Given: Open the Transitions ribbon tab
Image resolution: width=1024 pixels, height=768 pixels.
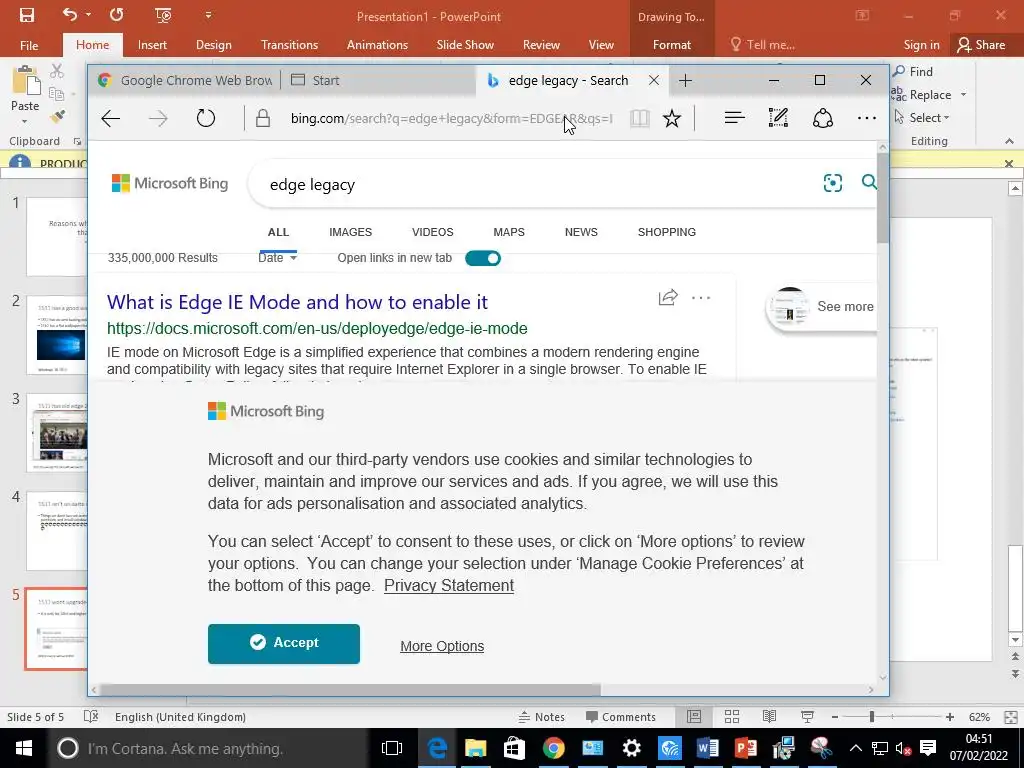Looking at the screenshot, I should point(289,45).
